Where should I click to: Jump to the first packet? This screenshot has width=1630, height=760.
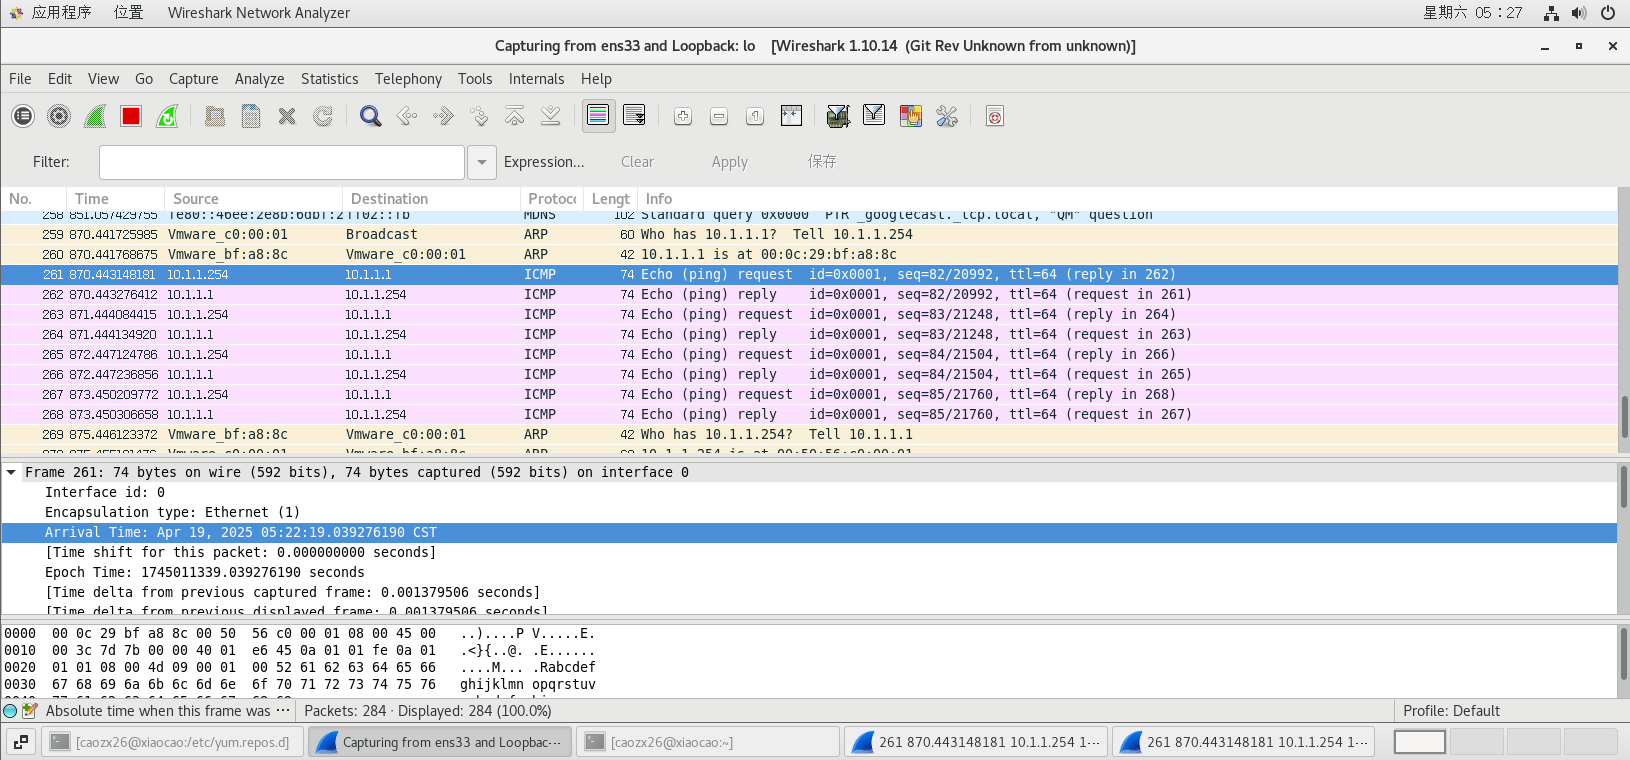pos(515,116)
